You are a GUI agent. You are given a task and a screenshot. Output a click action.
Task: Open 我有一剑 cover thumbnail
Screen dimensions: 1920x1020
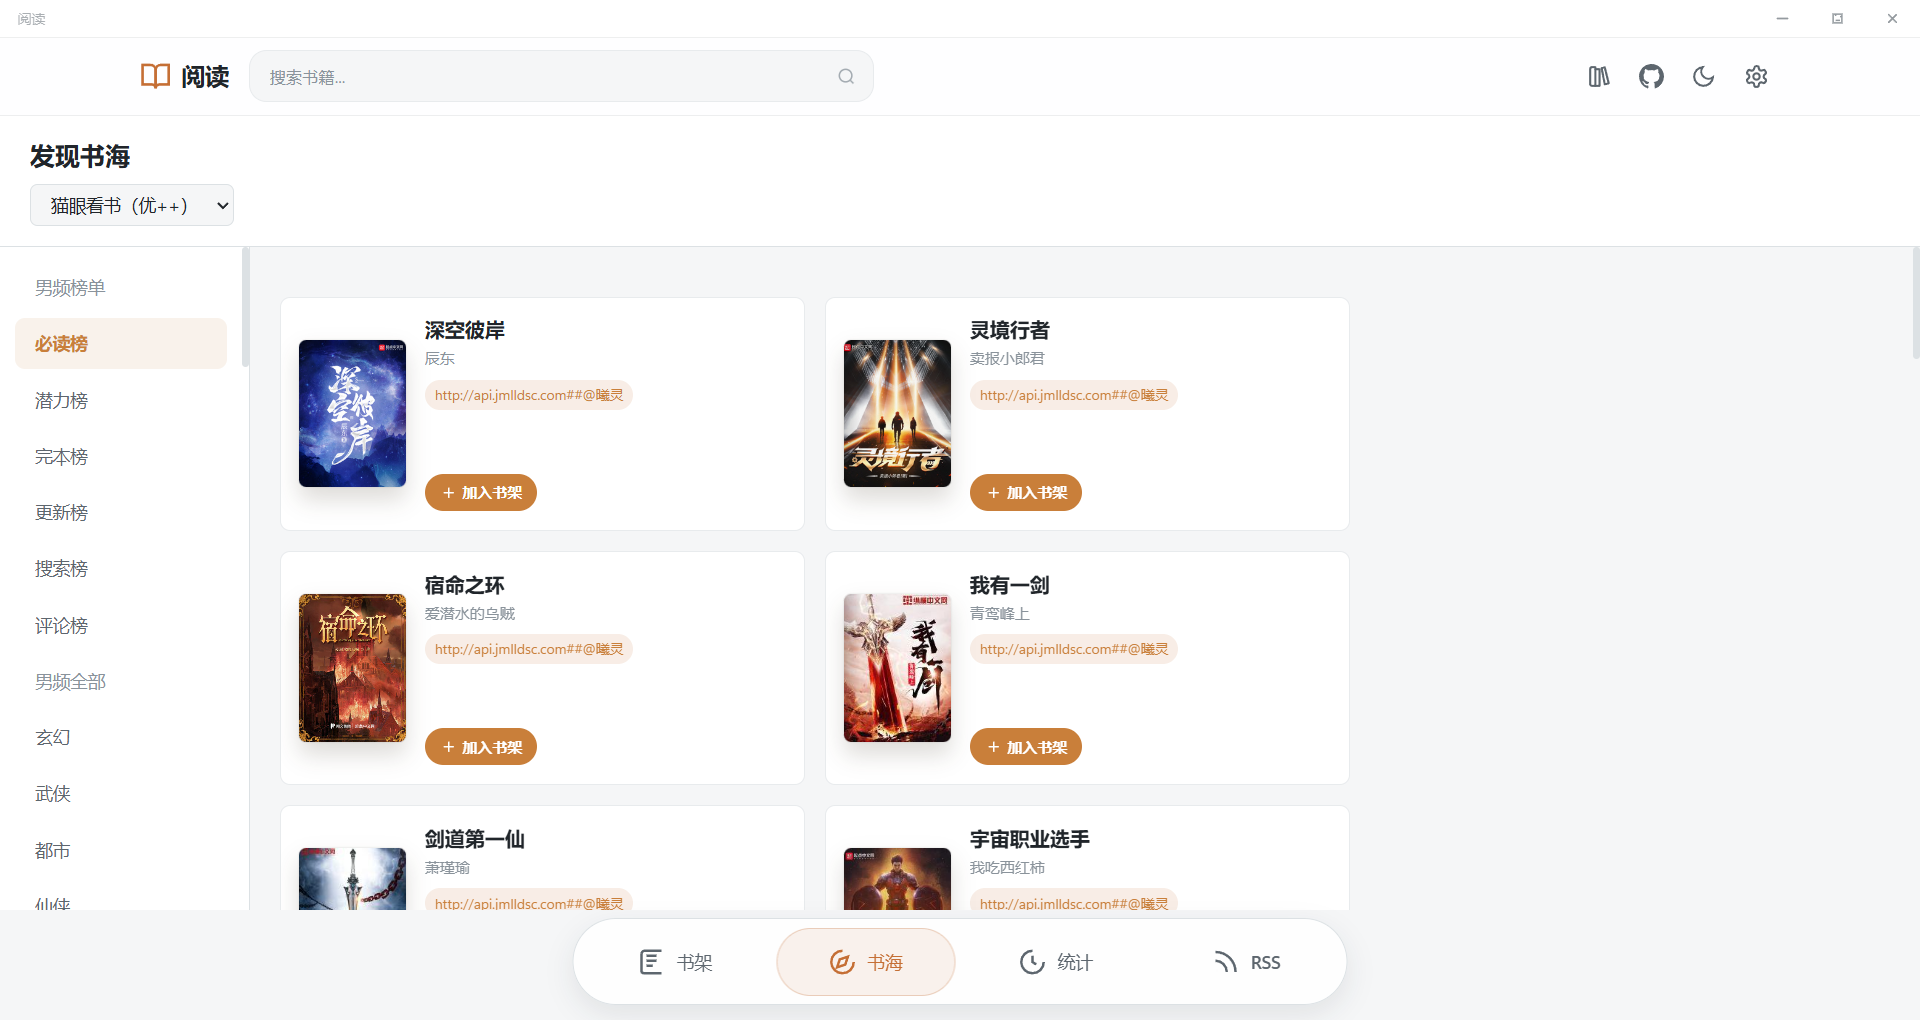coord(897,668)
